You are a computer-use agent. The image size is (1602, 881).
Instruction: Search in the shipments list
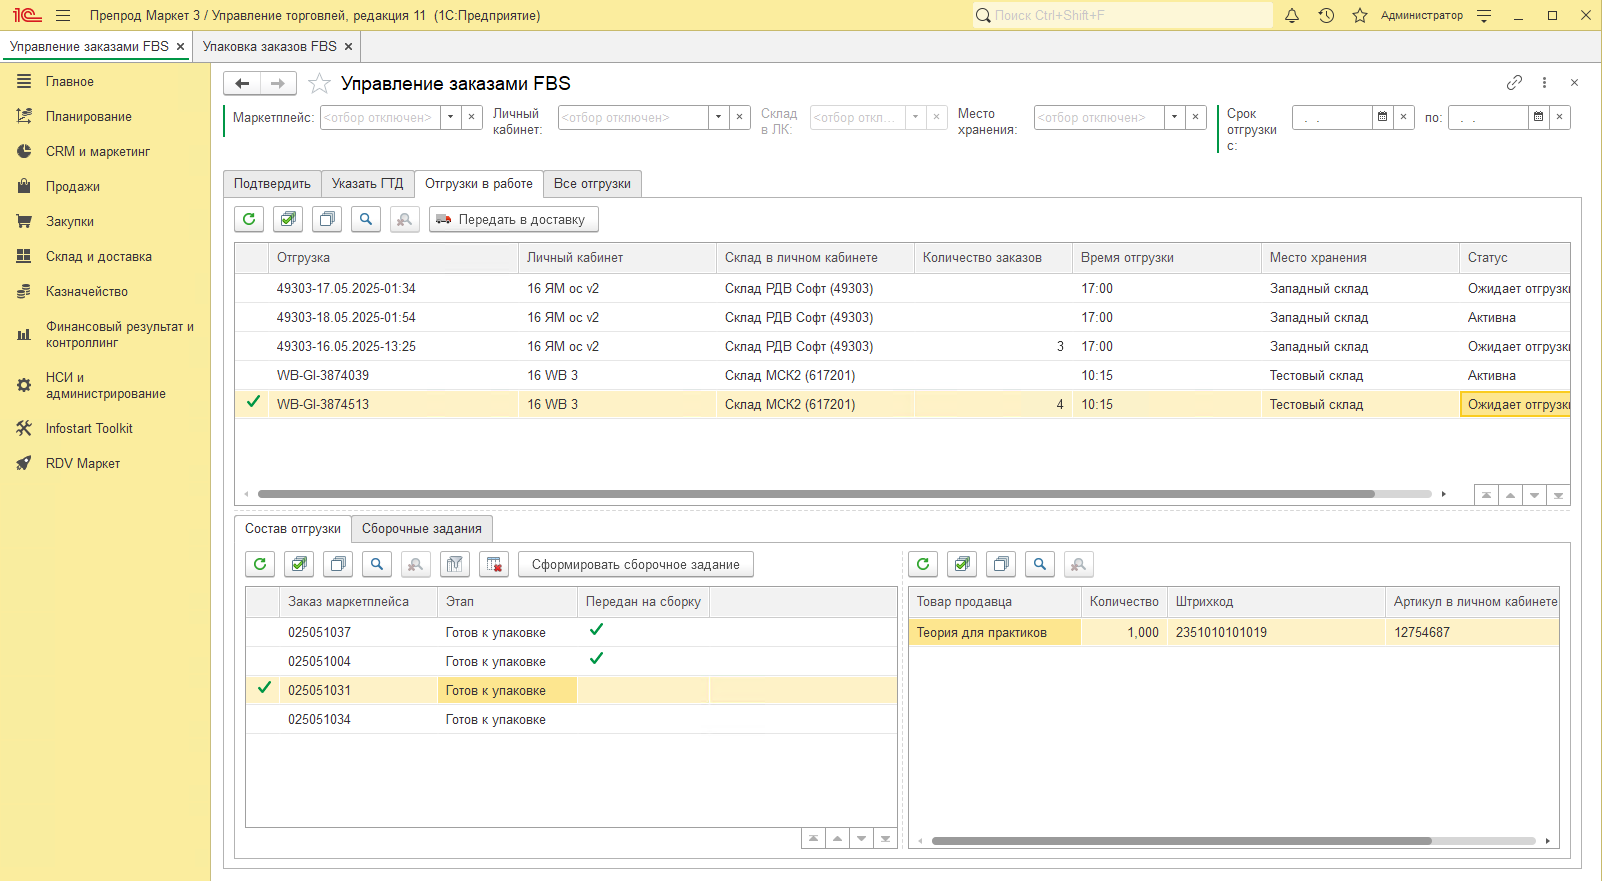pos(366,219)
